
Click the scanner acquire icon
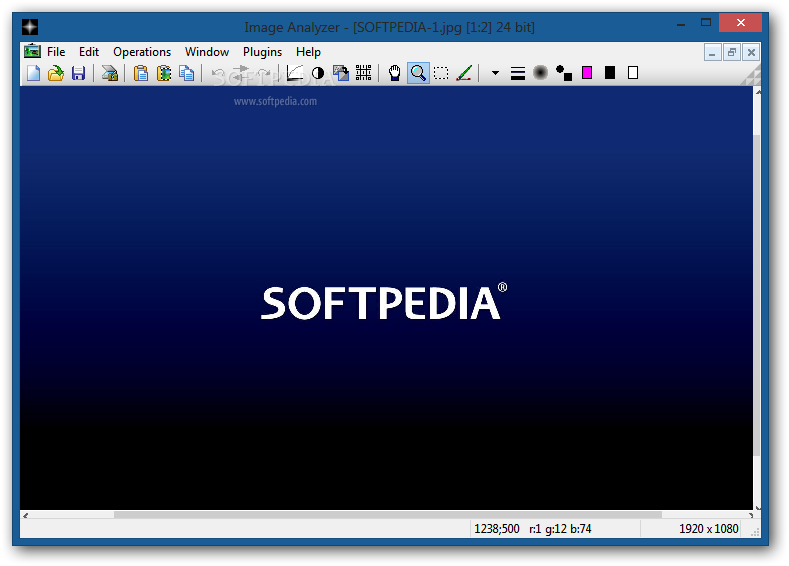coord(110,73)
